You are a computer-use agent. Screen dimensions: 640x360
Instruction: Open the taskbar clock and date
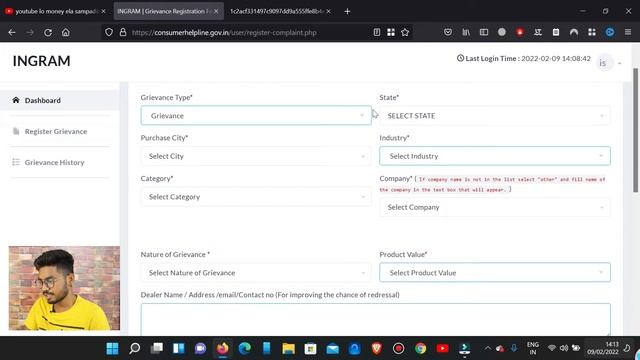603,348
